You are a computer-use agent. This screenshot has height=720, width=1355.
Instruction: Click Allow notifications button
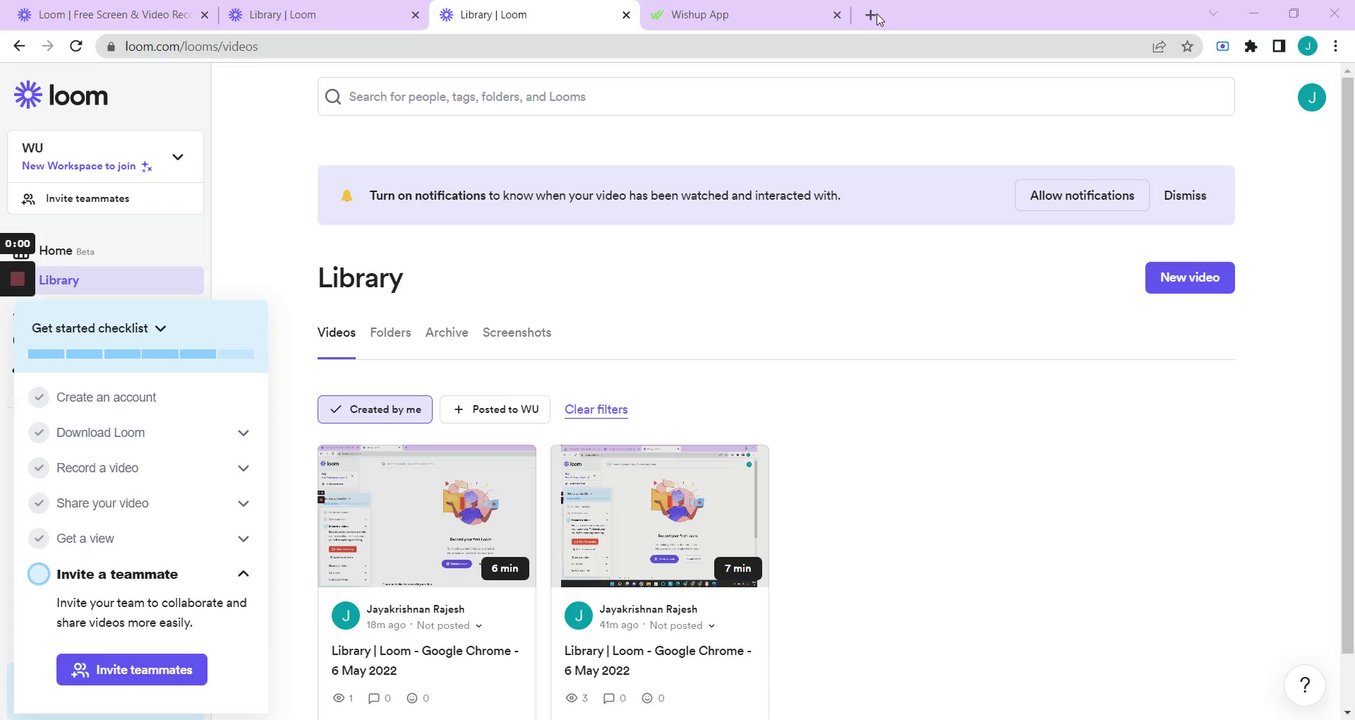click(x=1082, y=195)
